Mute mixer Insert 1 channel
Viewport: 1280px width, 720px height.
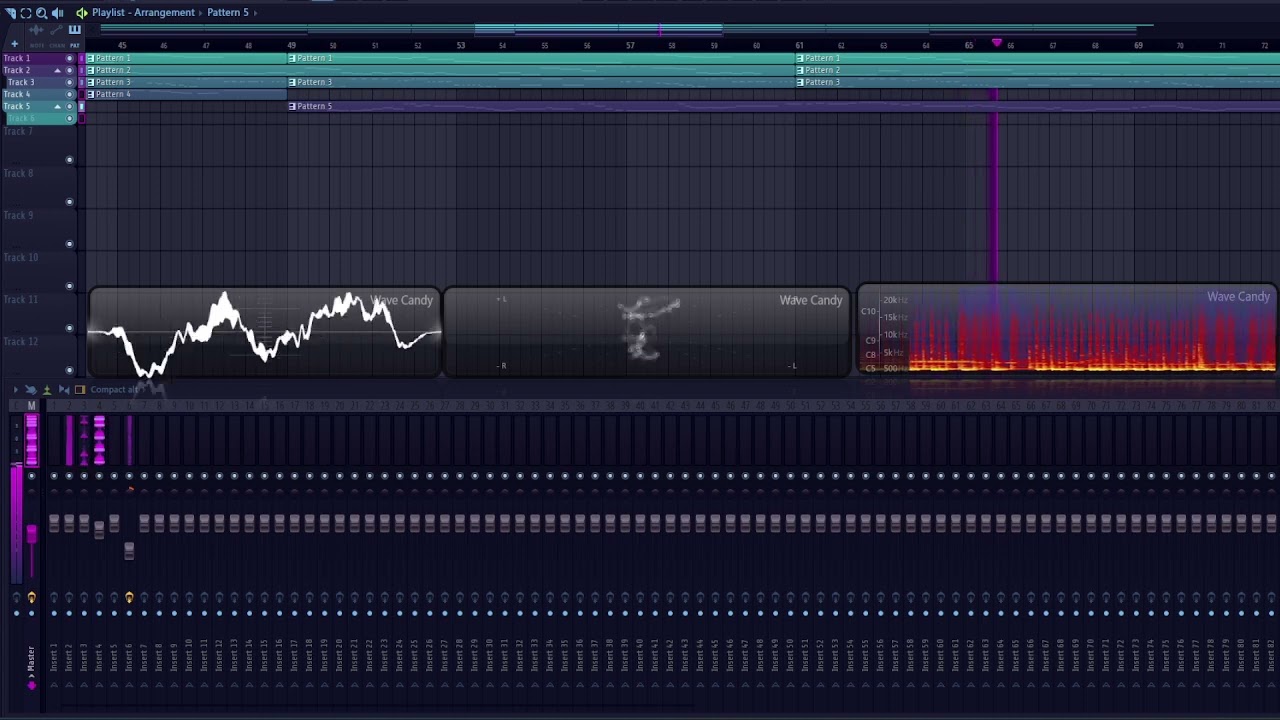(54, 475)
